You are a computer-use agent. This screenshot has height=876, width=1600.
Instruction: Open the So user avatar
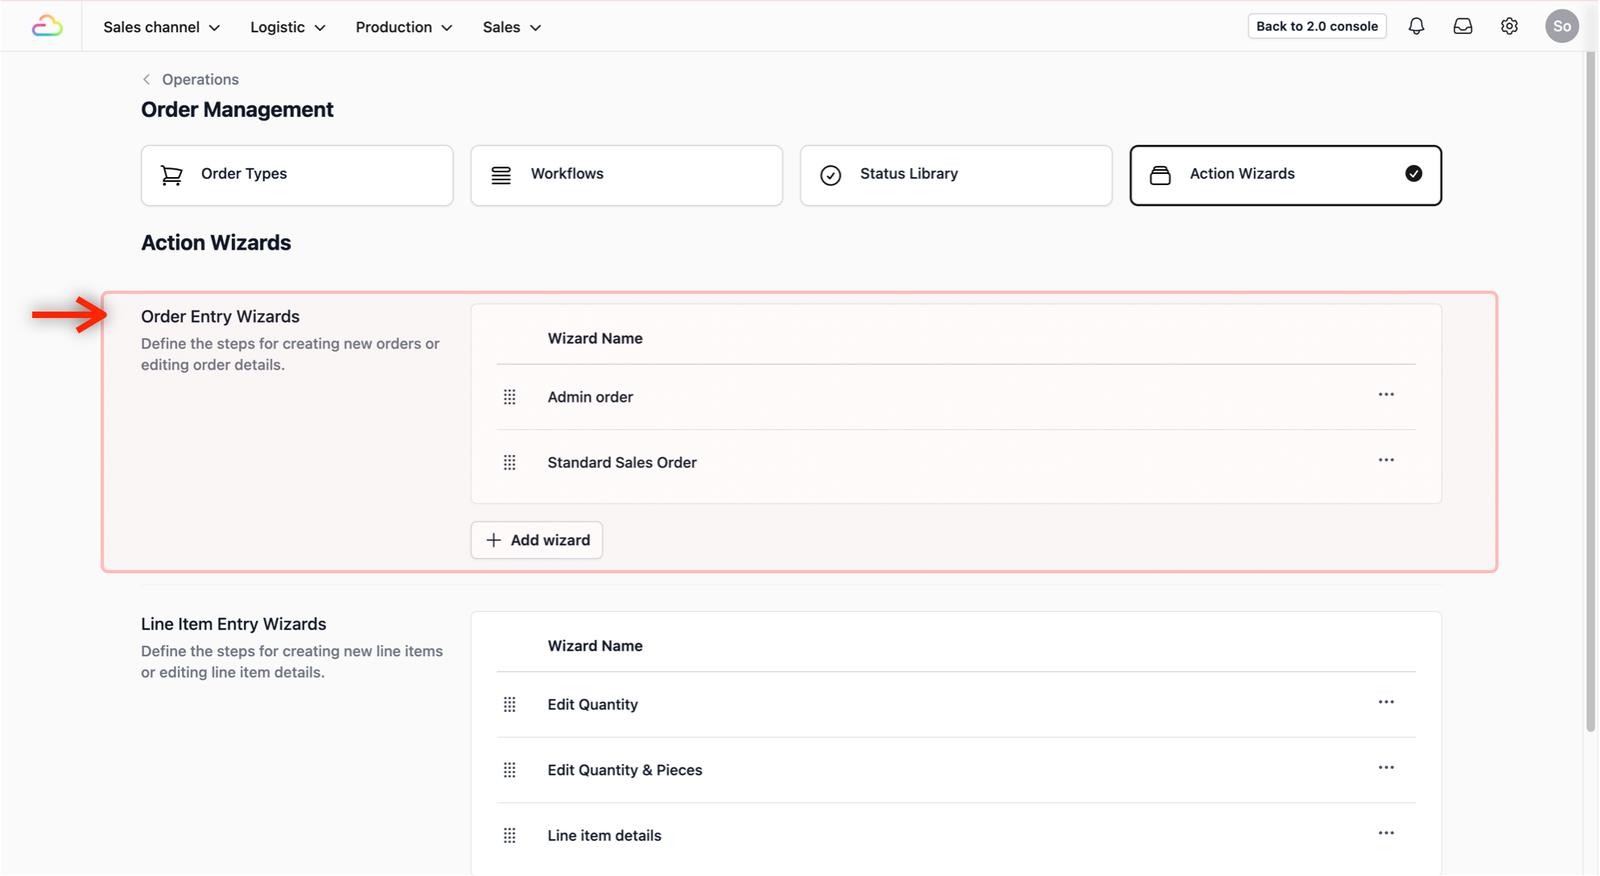(1562, 26)
